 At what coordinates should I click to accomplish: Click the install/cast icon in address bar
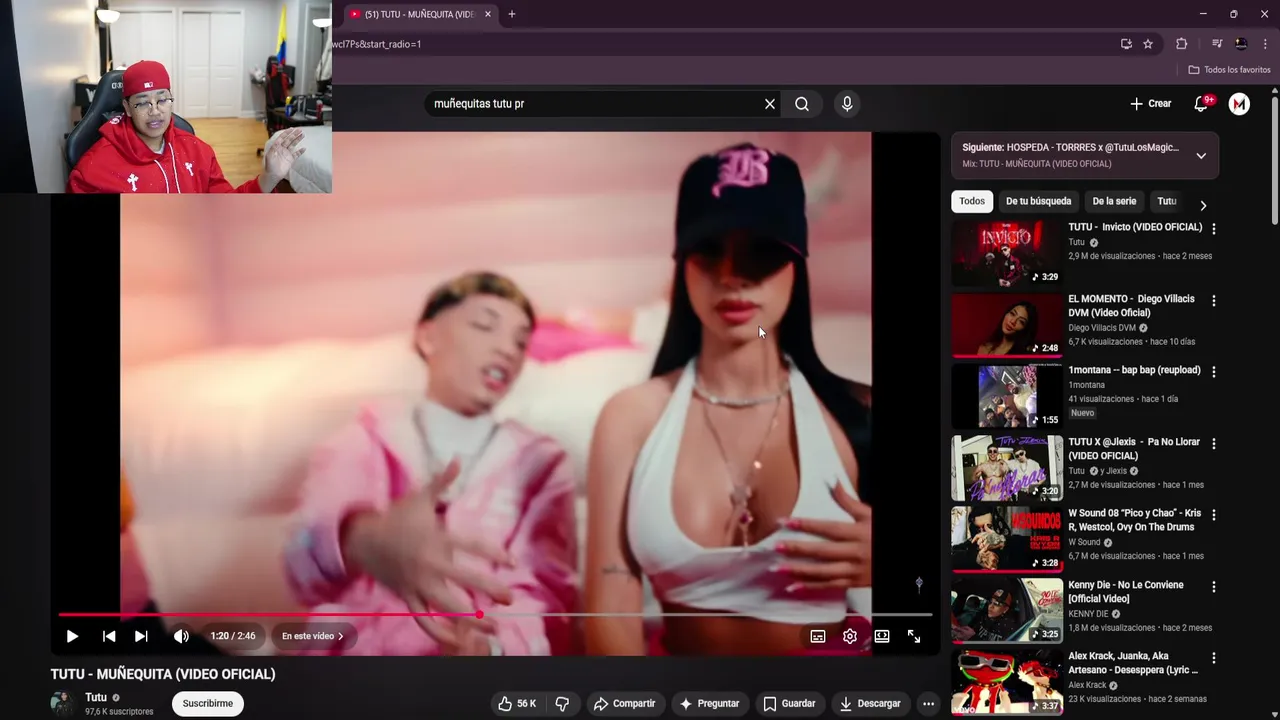(x=1126, y=44)
